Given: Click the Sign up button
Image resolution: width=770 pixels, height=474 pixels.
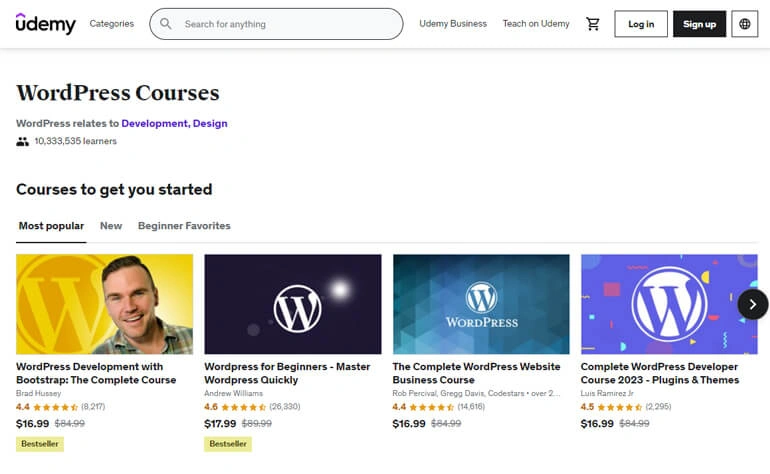Looking at the screenshot, I should pyautogui.click(x=699, y=24).
